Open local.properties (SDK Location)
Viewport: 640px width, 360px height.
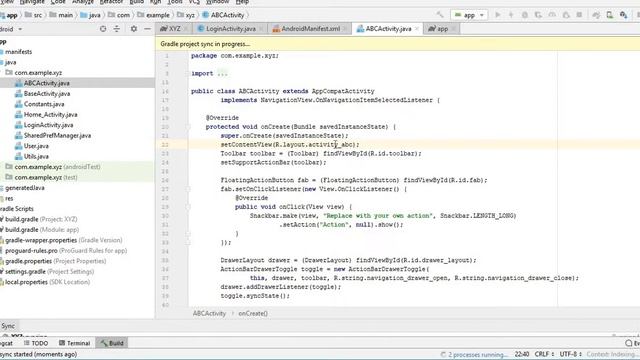[x=47, y=282]
